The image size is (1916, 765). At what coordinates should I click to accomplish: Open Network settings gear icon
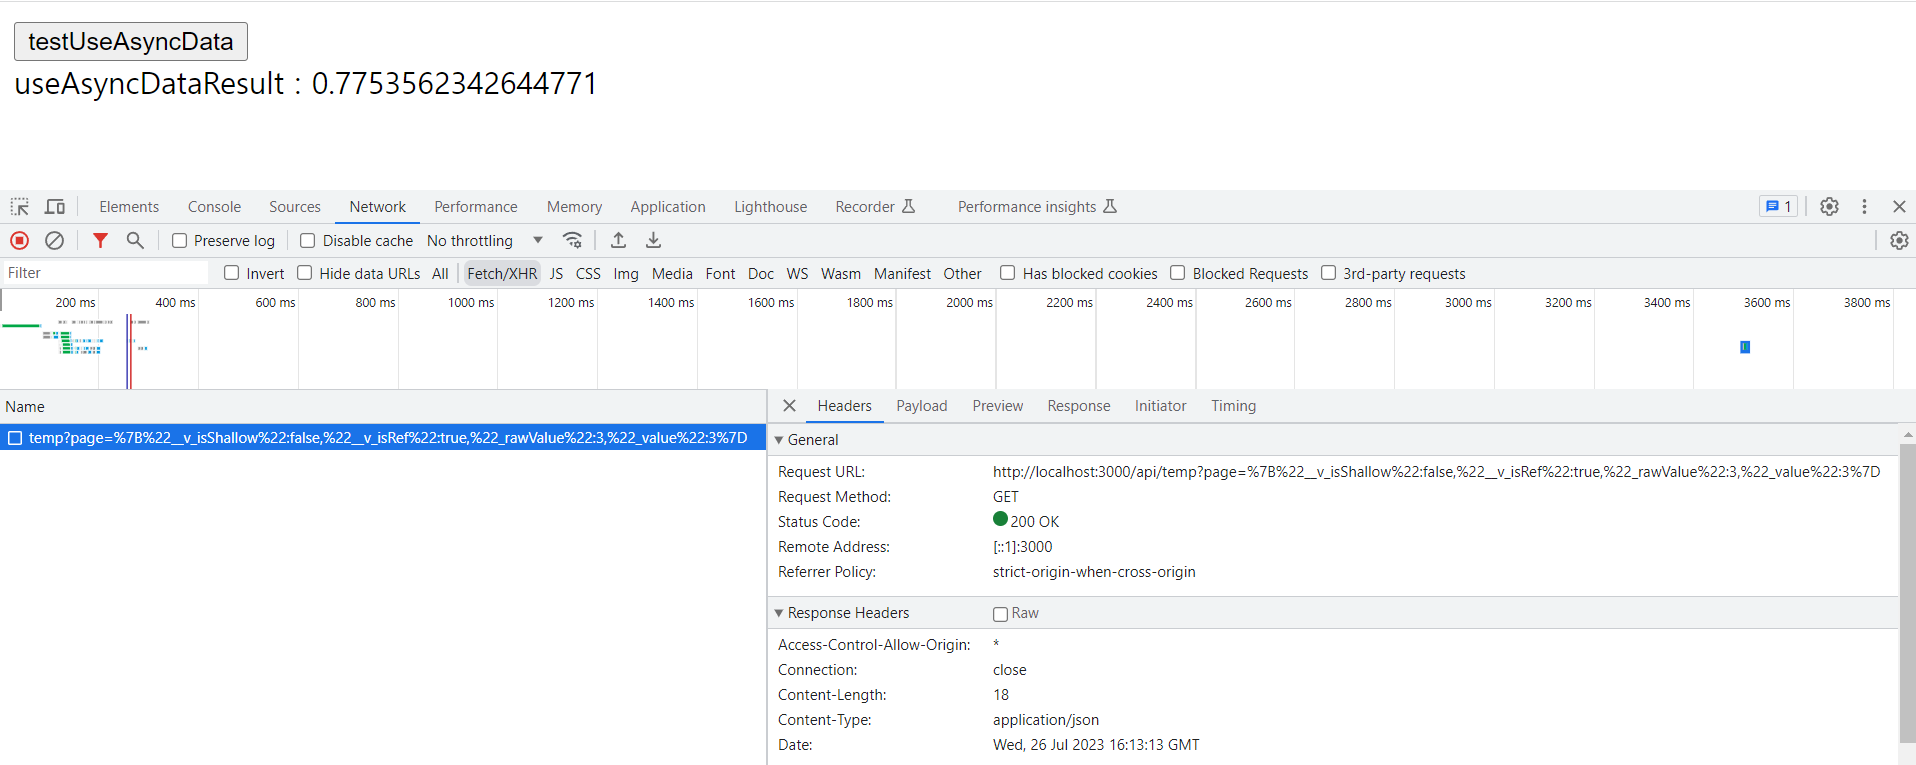click(x=1899, y=241)
